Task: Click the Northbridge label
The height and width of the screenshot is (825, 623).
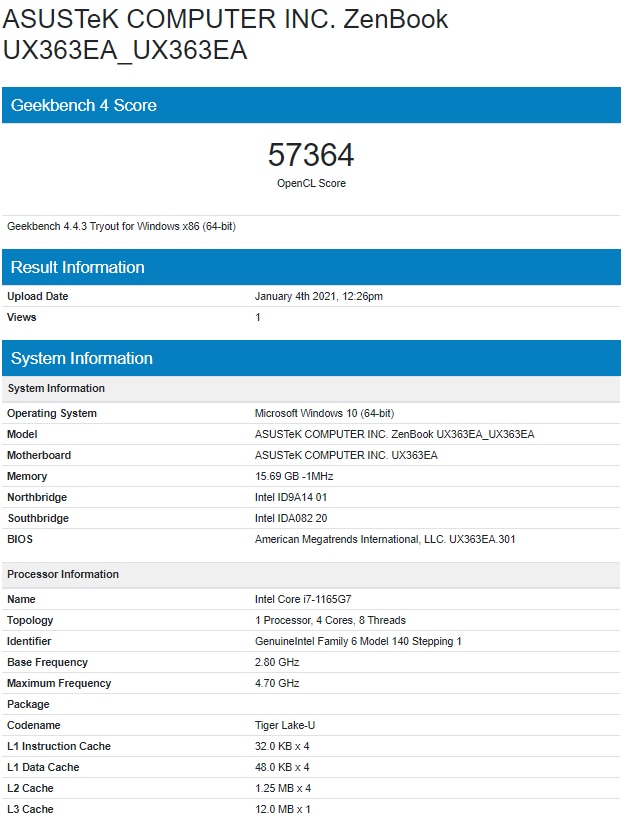Action: tap(37, 497)
